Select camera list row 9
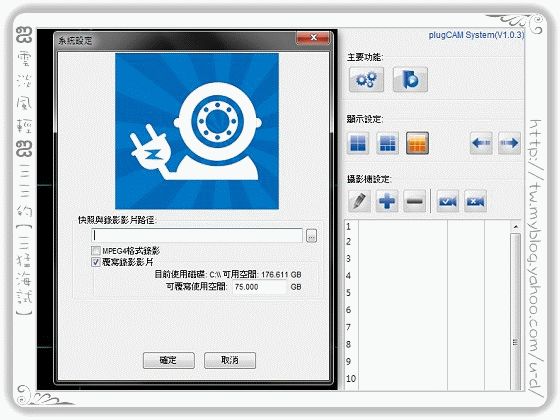Image resolution: width=560 pixels, height=420 pixels. coord(427,361)
